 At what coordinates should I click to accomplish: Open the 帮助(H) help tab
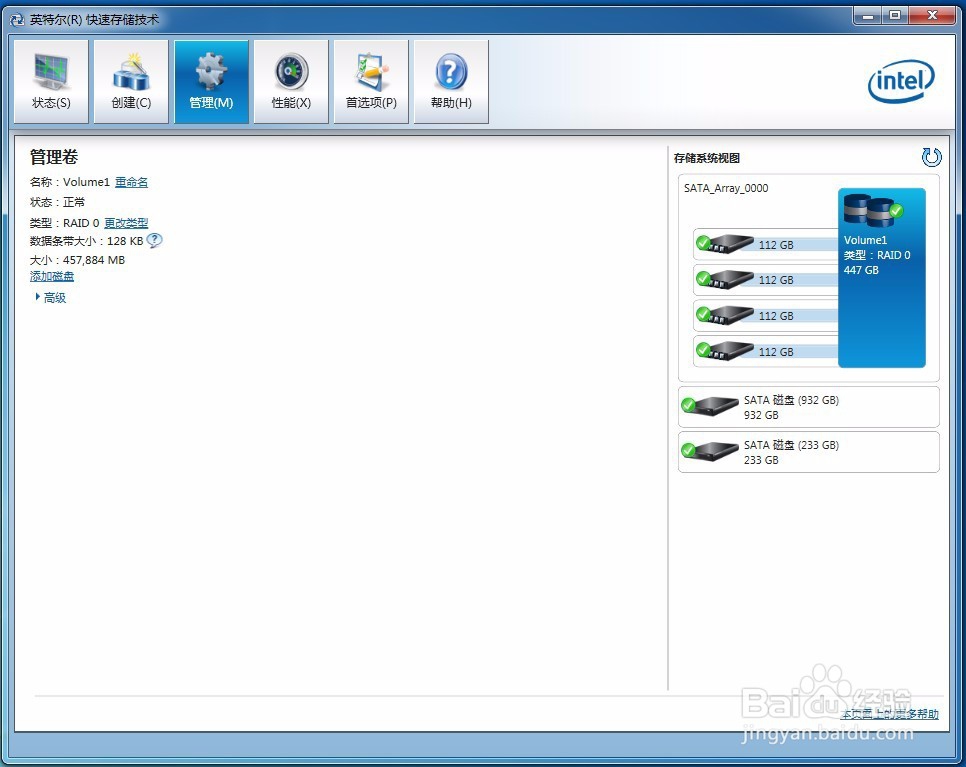[x=452, y=82]
